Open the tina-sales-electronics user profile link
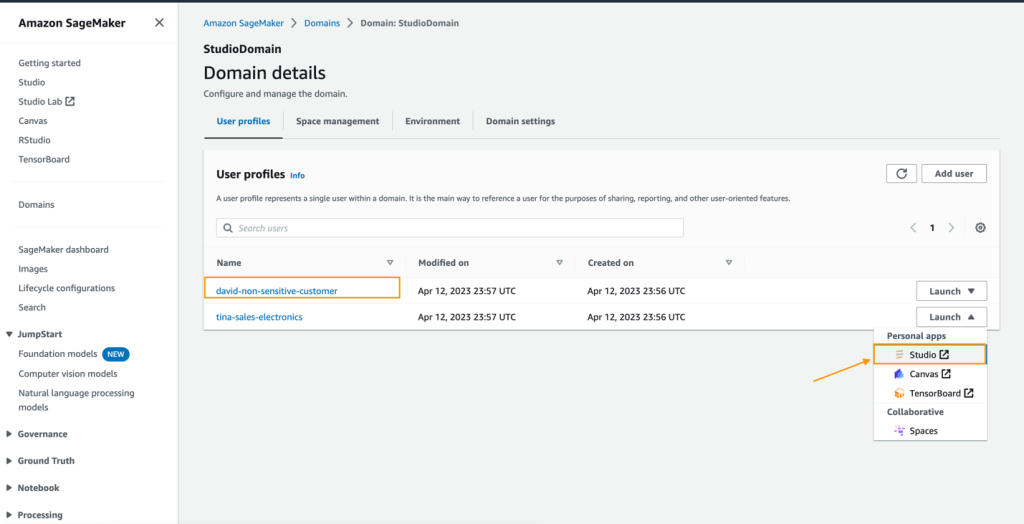 tap(259, 317)
